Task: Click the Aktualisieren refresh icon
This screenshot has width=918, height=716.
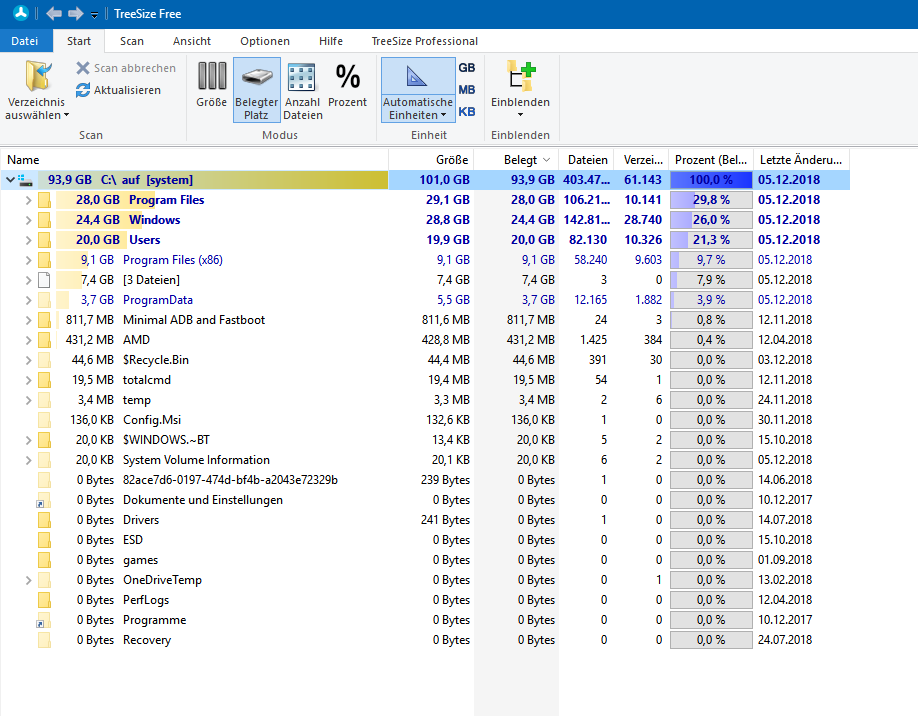Action: [84, 90]
